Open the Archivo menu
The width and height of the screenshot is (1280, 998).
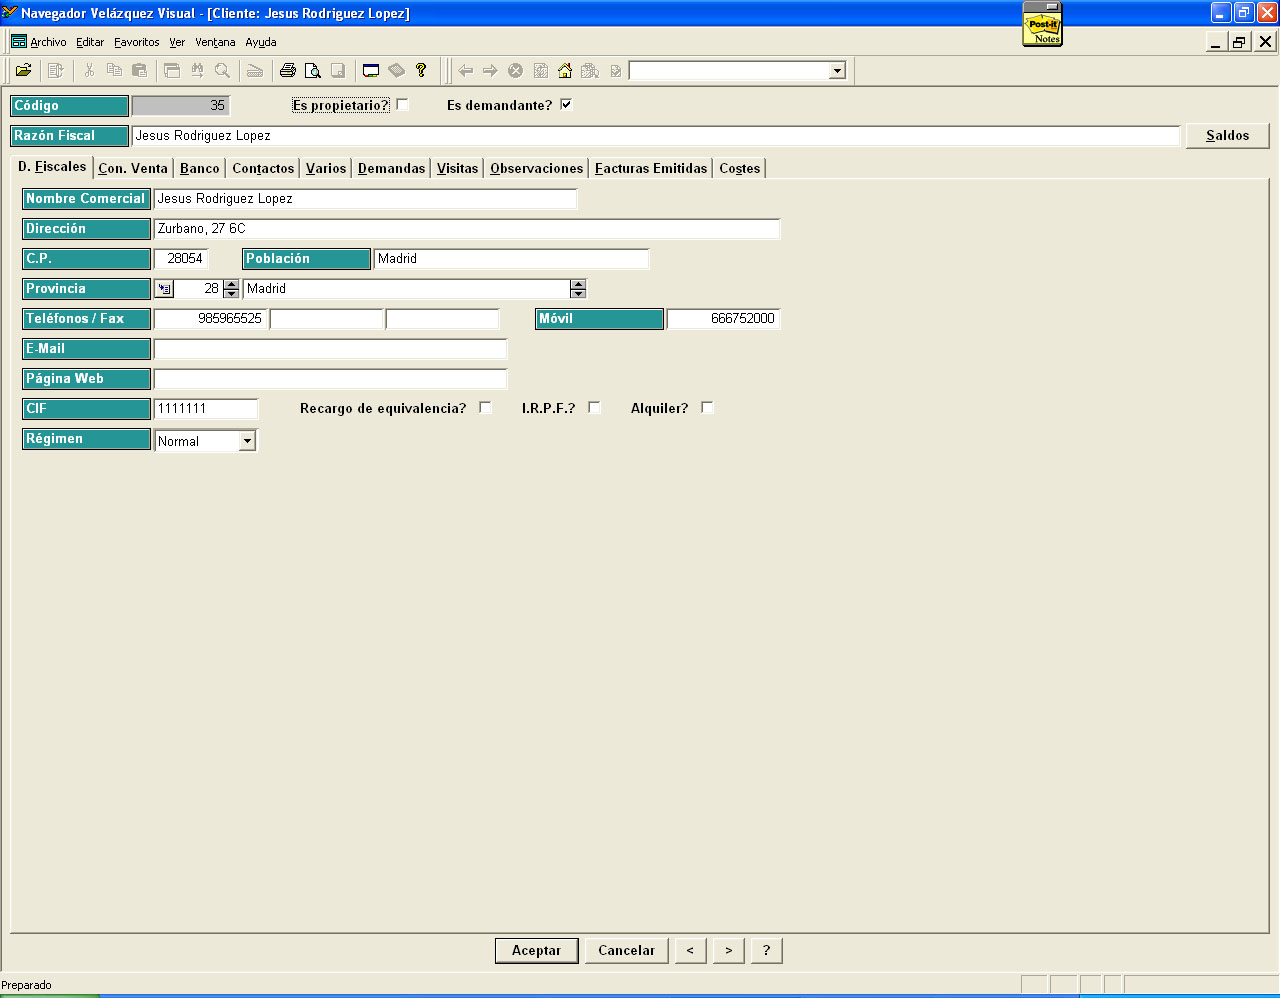(x=48, y=42)
